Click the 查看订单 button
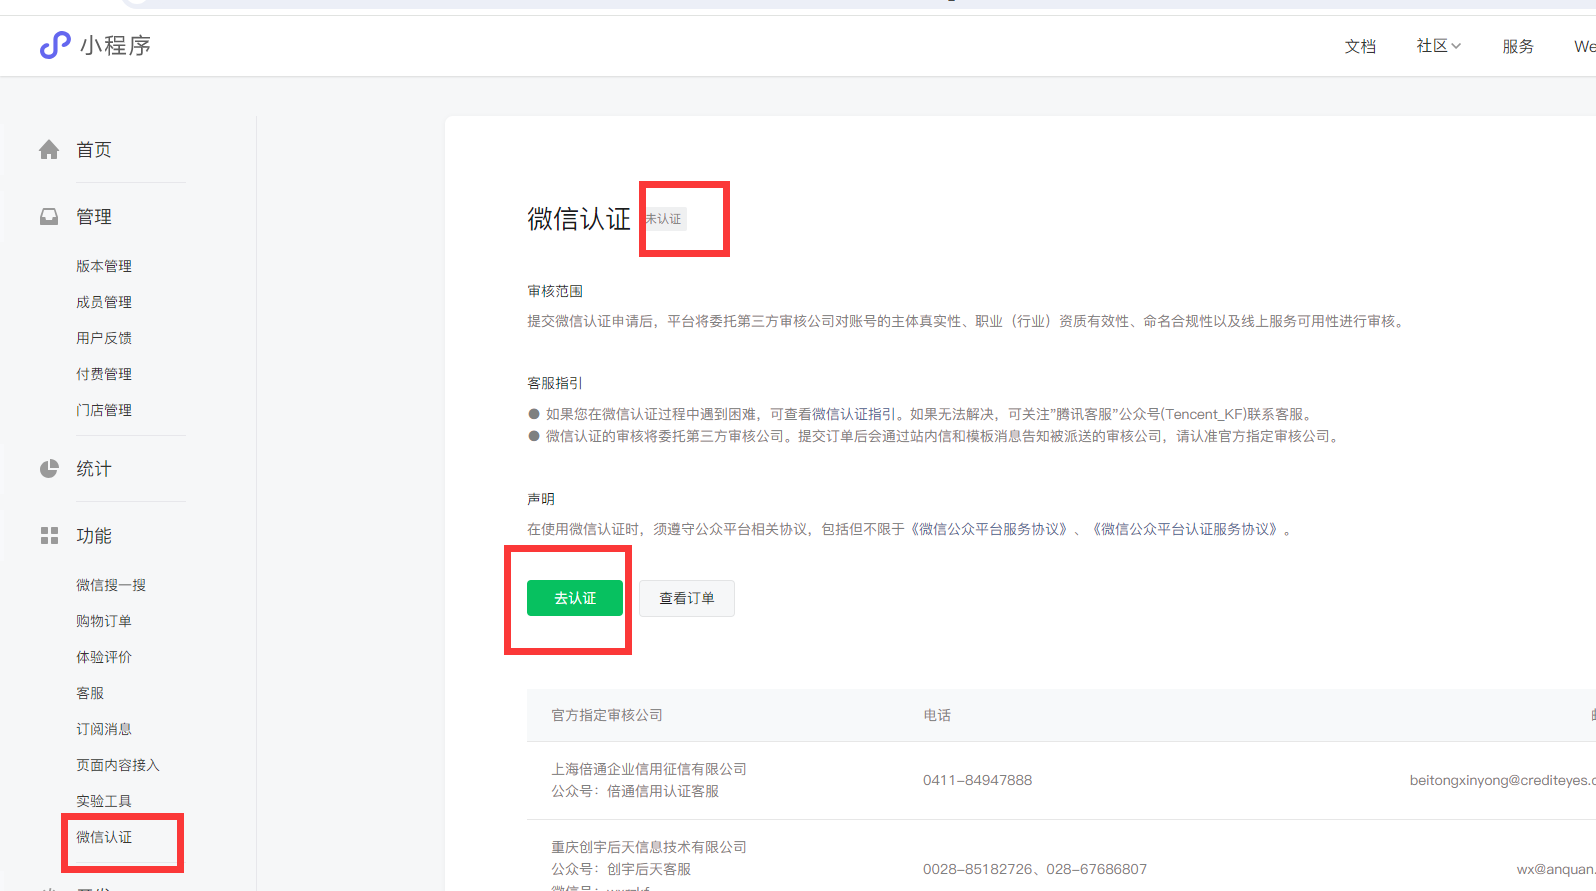 (687, 598)
